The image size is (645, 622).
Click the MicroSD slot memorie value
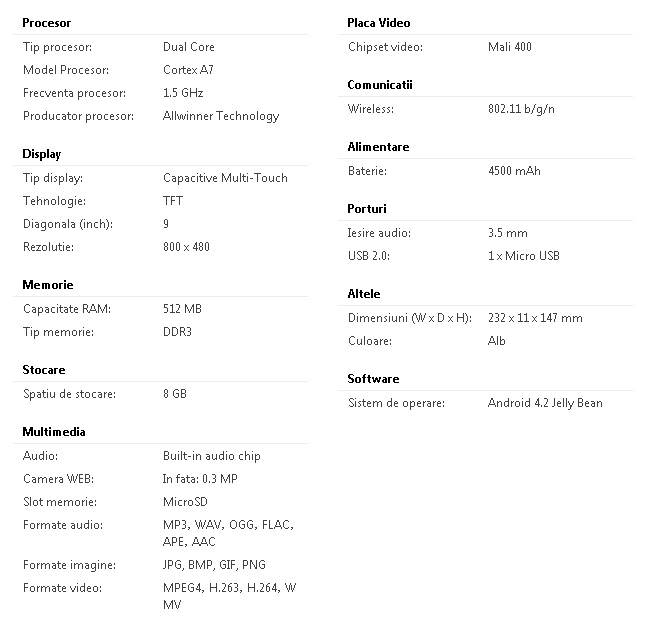tap(185, 502)
